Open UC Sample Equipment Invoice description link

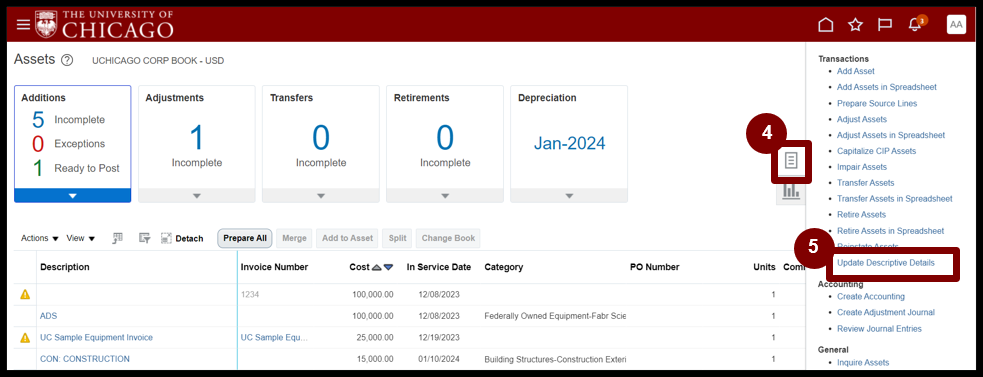coord(97,337)
